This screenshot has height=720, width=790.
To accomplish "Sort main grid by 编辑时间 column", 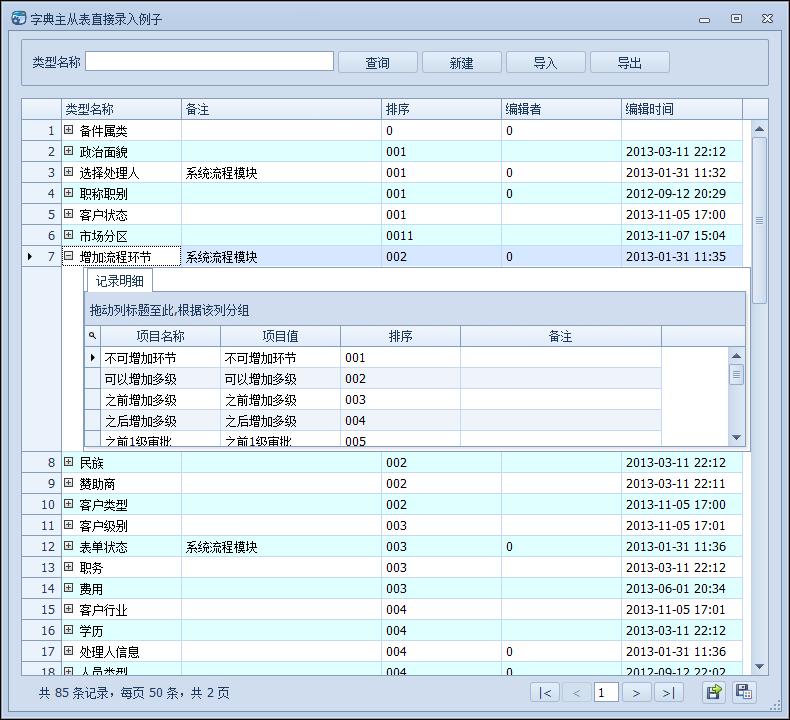I will point(682,109).
